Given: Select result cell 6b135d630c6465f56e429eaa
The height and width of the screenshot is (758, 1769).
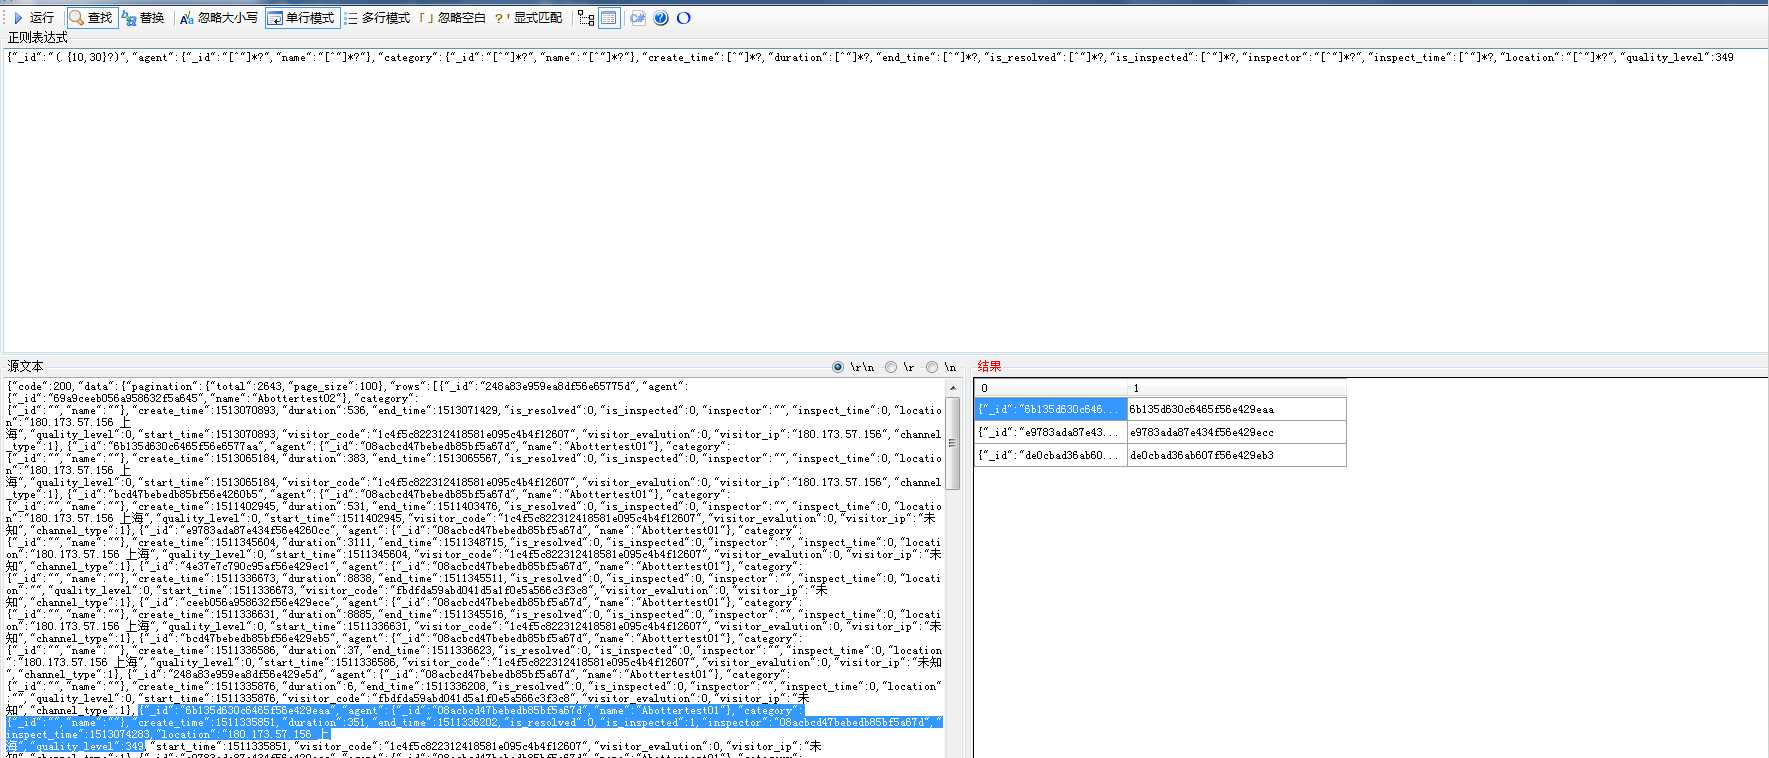Looking at the screenshot, I should point(1237,409).
